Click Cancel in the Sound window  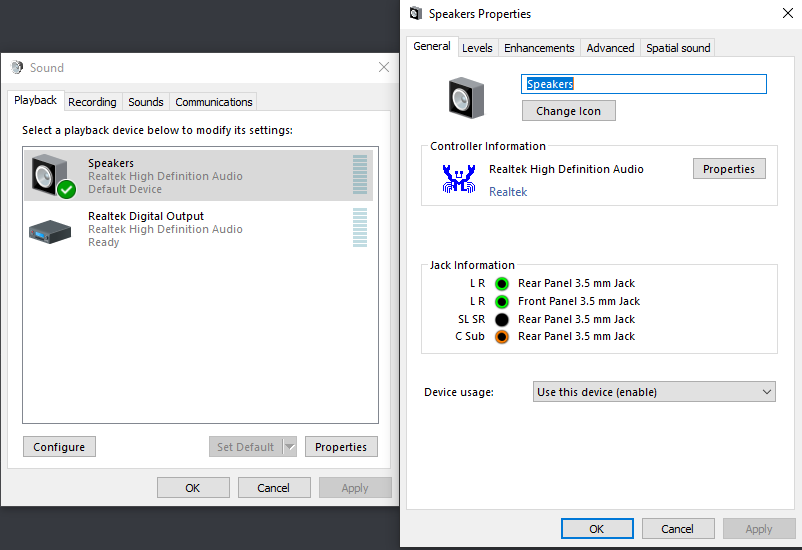(274, 488)
